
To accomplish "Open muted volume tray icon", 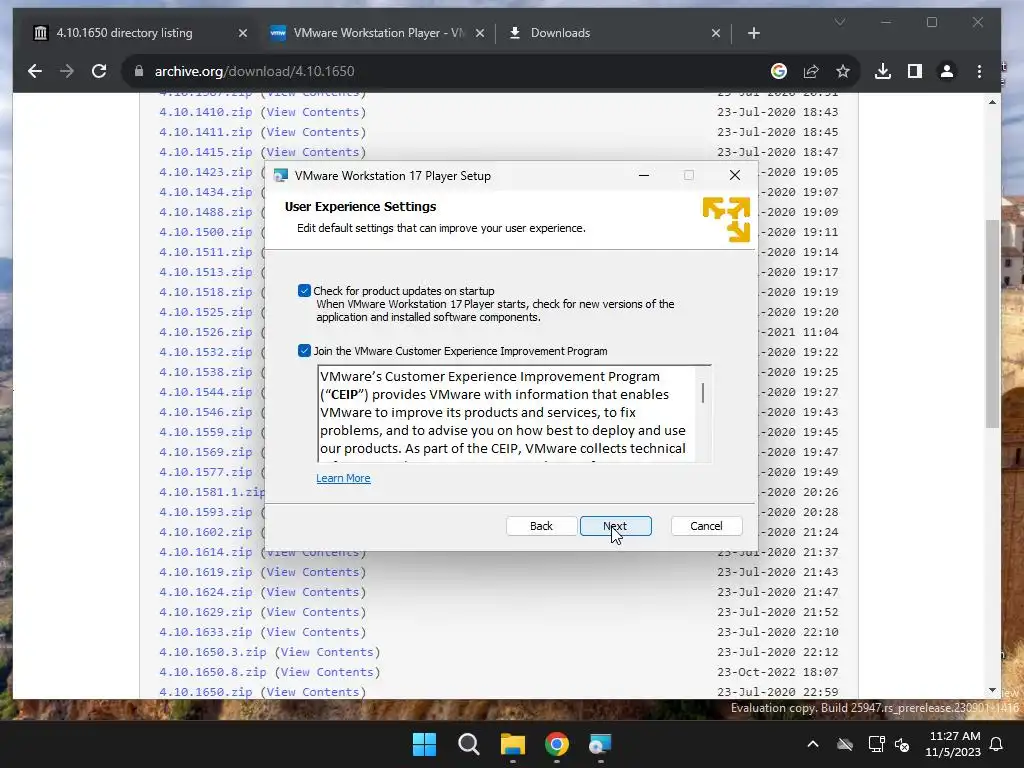I will pyautogui.click(x=902, y=744).
